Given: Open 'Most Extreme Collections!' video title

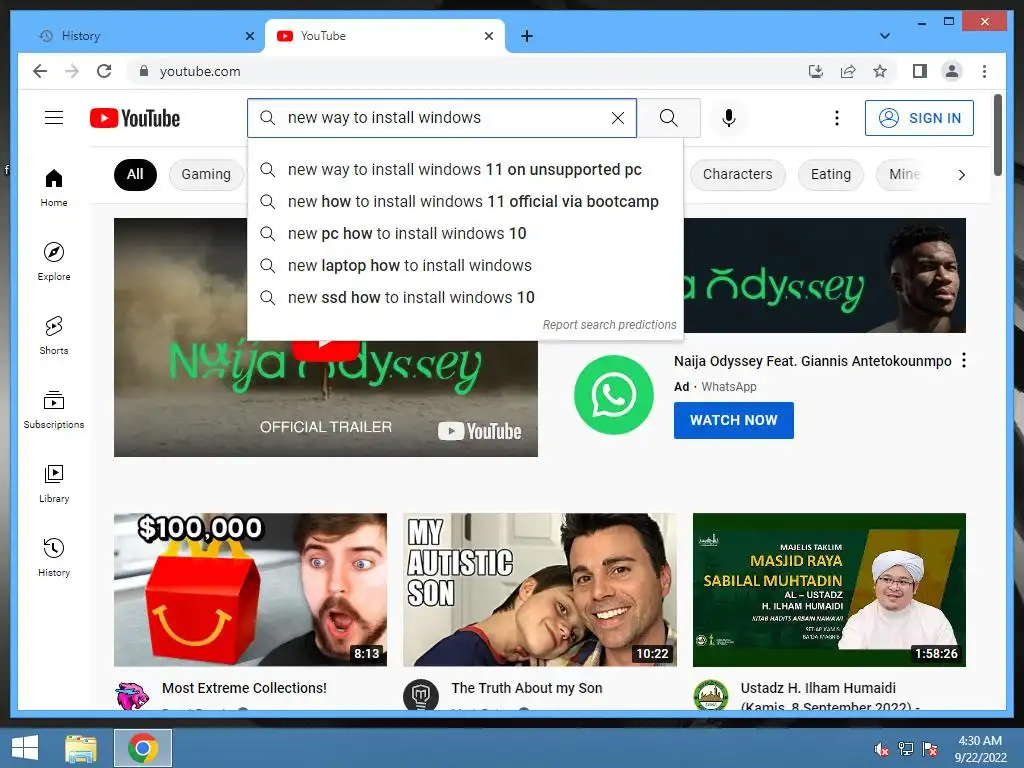Looking at the screenshot, I should (x=244, y=688).
